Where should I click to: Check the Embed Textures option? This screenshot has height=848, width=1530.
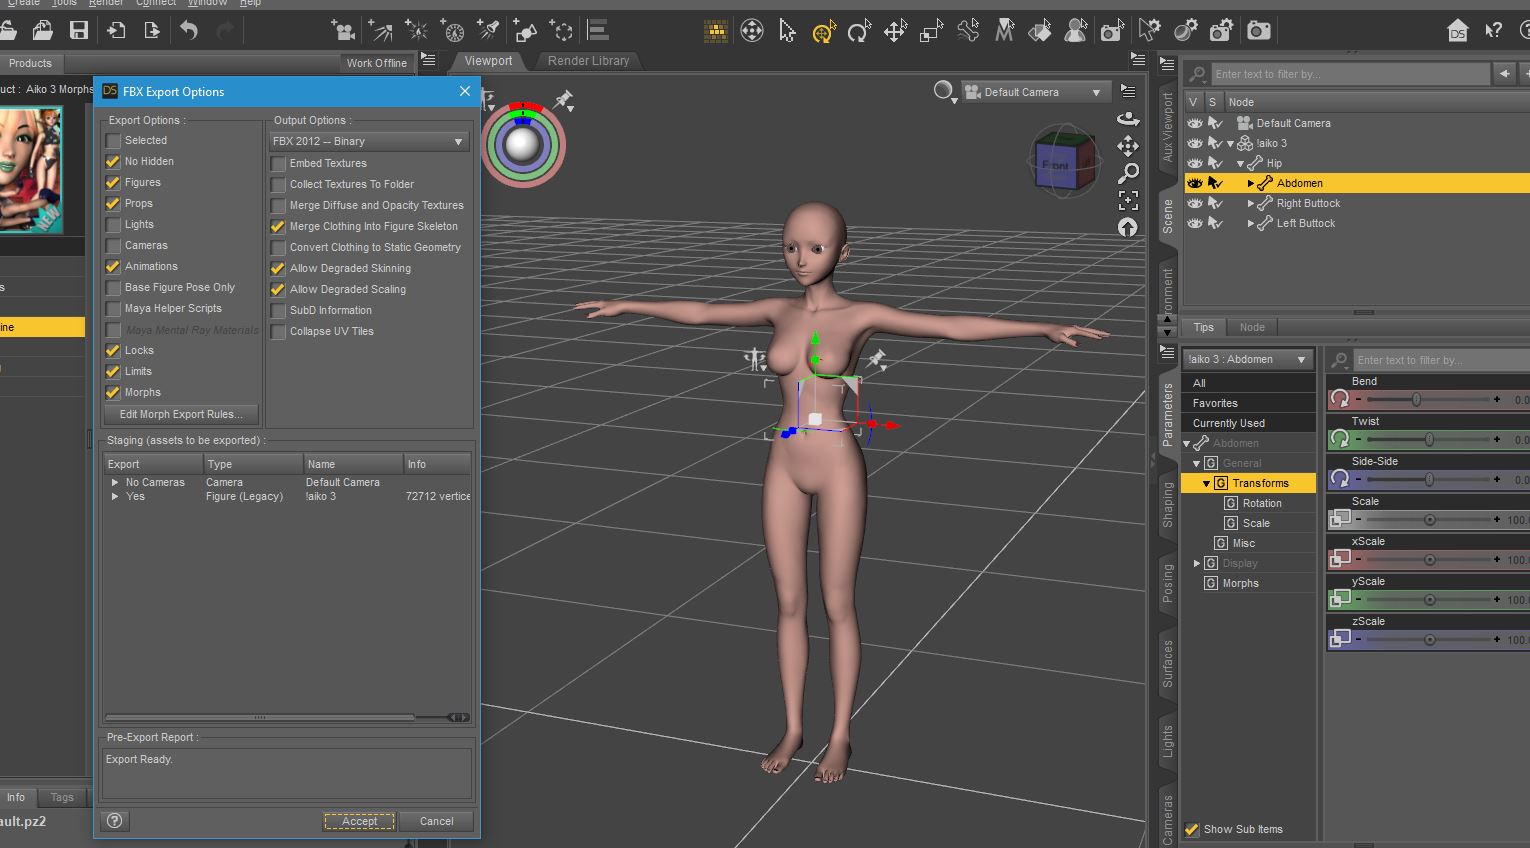[x=278, y=164]
